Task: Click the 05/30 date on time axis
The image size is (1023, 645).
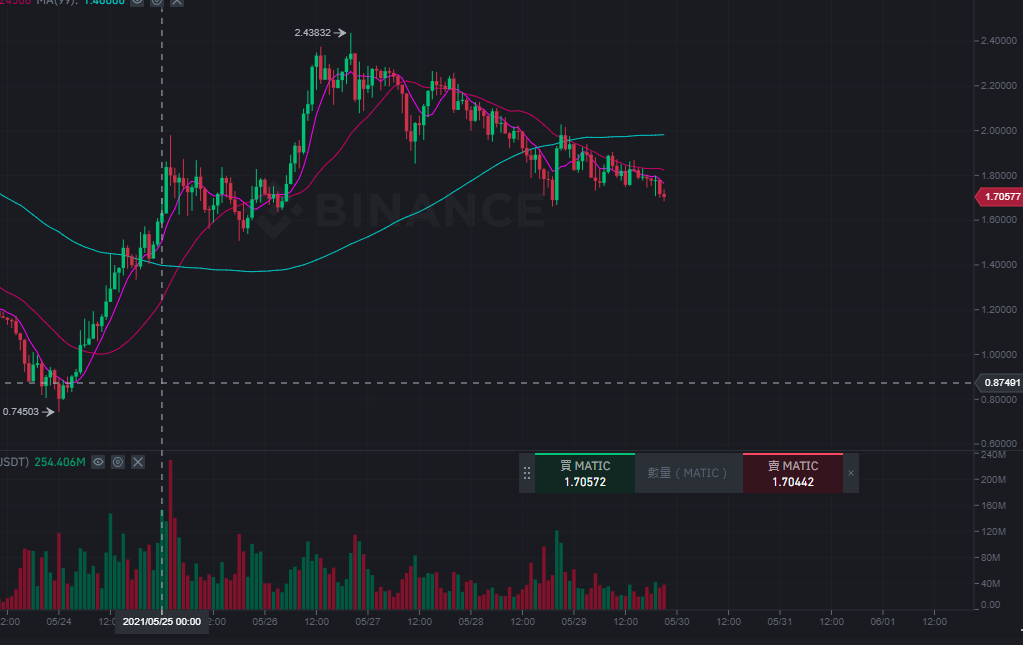Action: pyautogui.click(x=677, y=622)
